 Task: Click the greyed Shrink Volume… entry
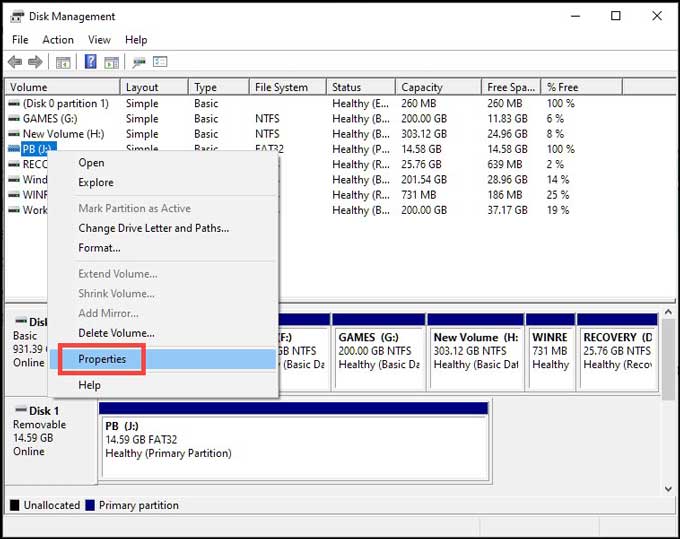163,294
